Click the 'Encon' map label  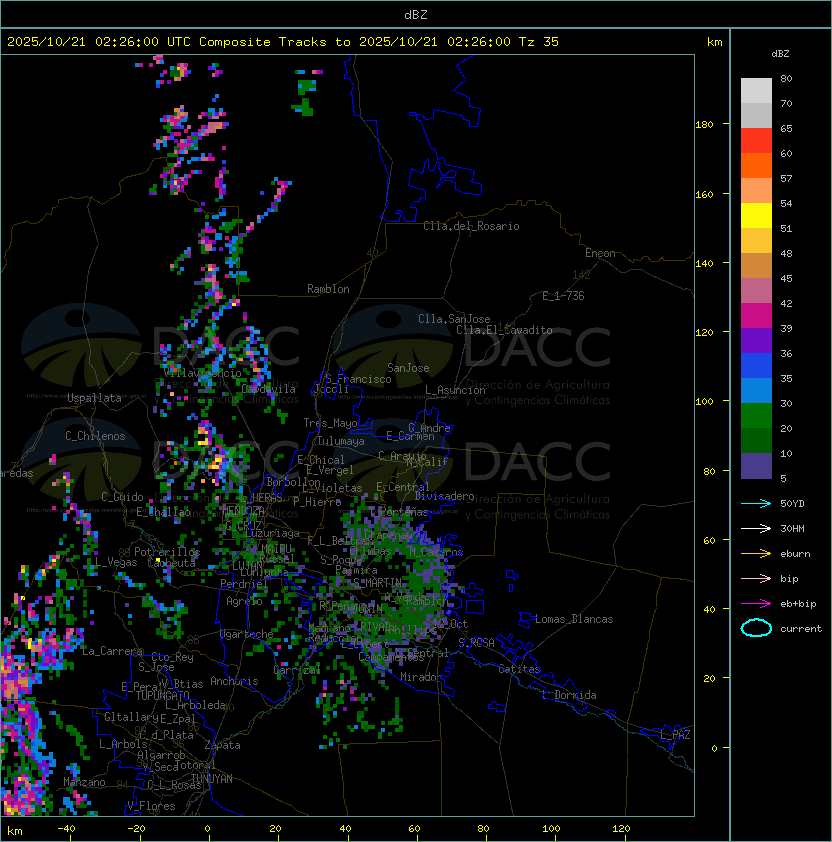pos(600,253)
